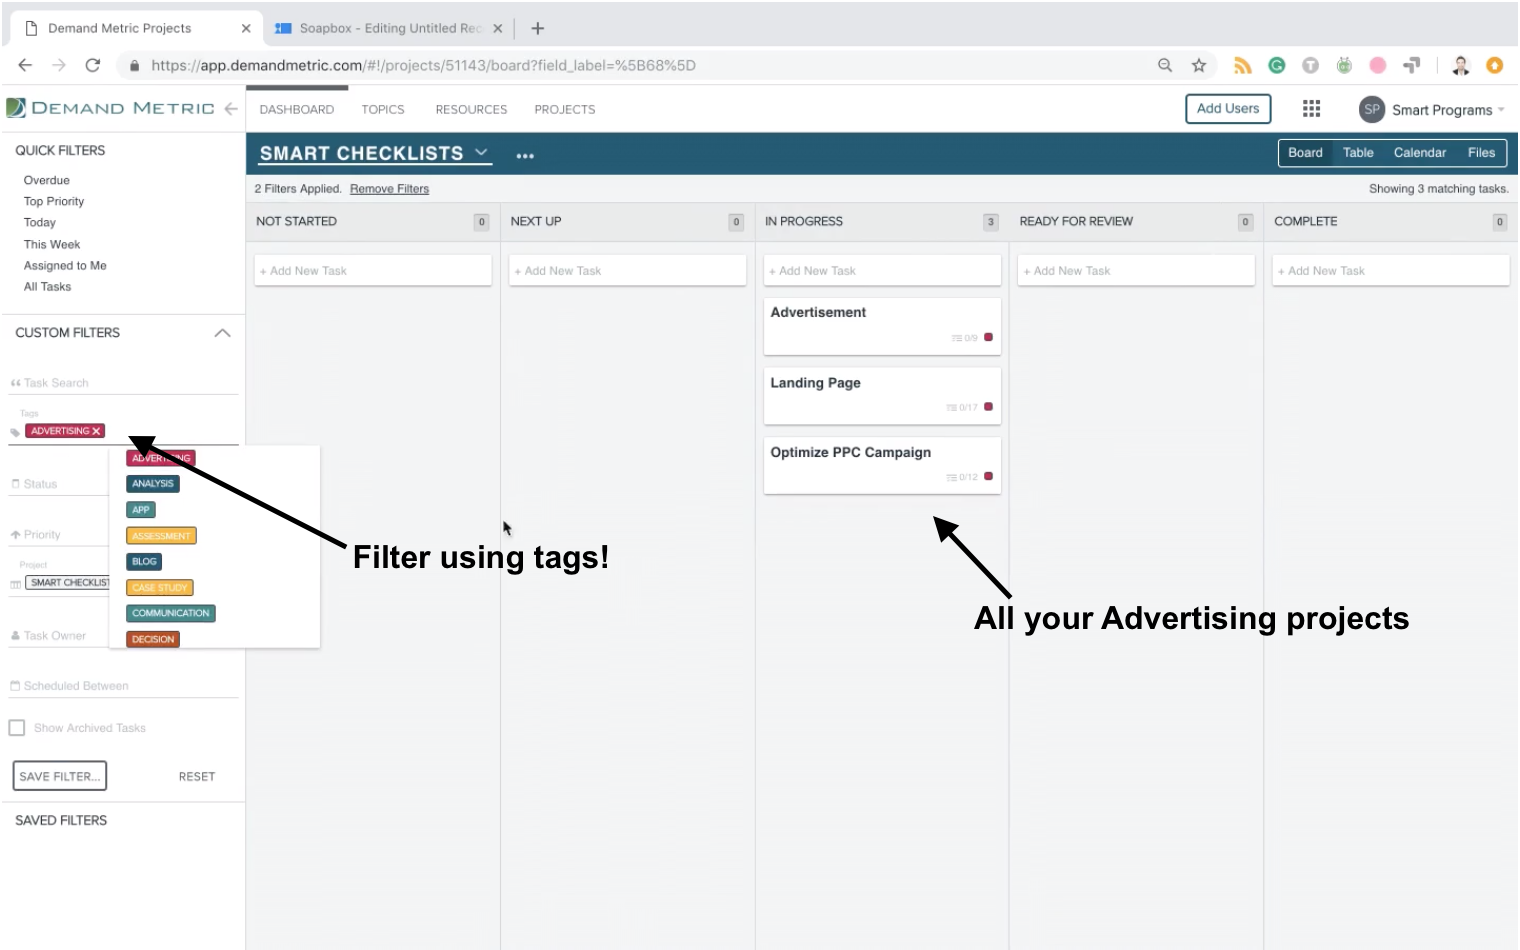
Task: Click the SP user avatar
Action: [1371, 109]
